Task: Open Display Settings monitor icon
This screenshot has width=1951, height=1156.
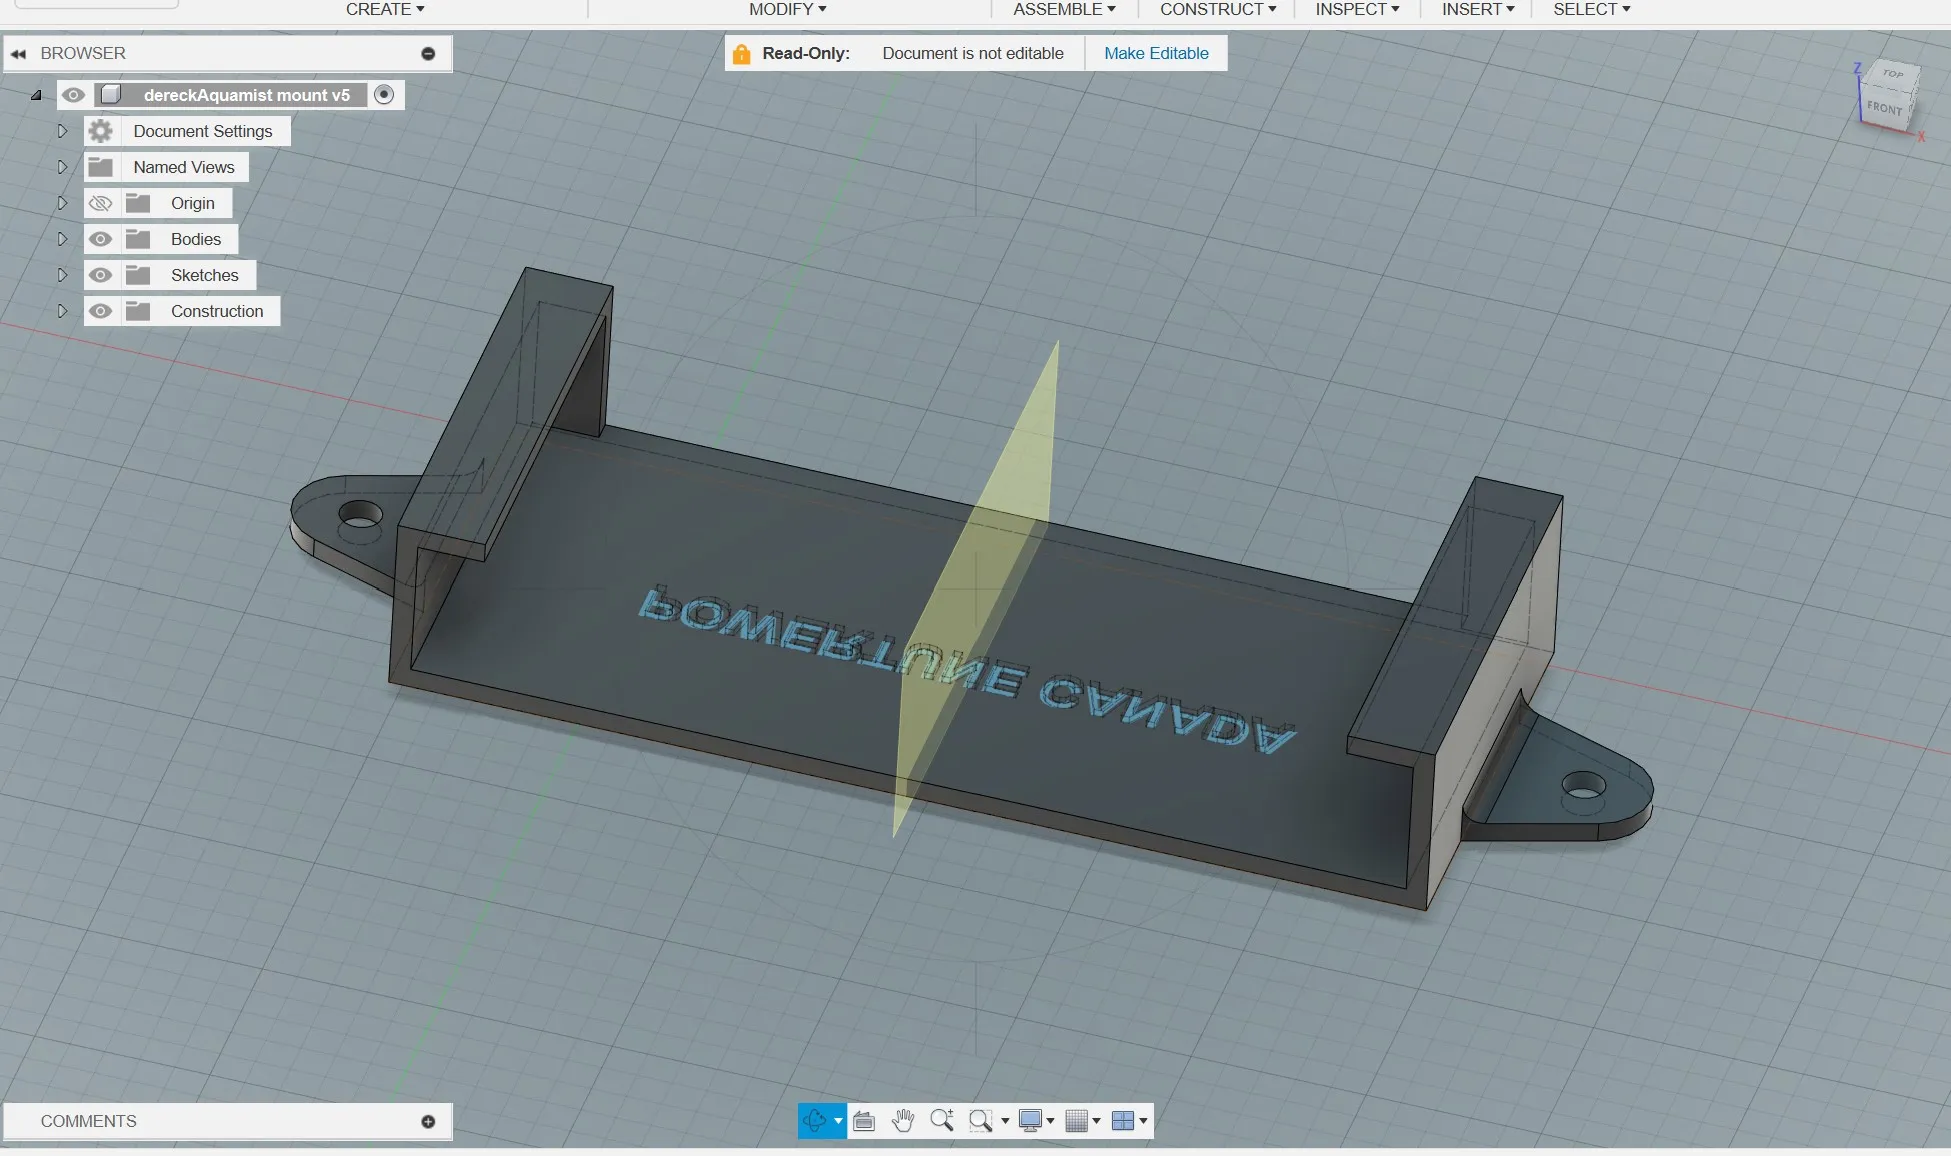Action: [1030, 1121]
